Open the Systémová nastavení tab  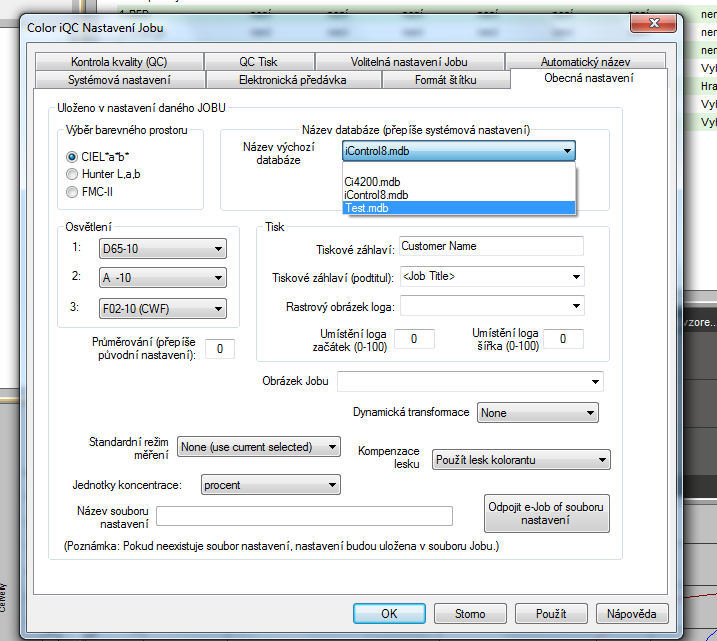pyautogui.click(x=119, y=80)
